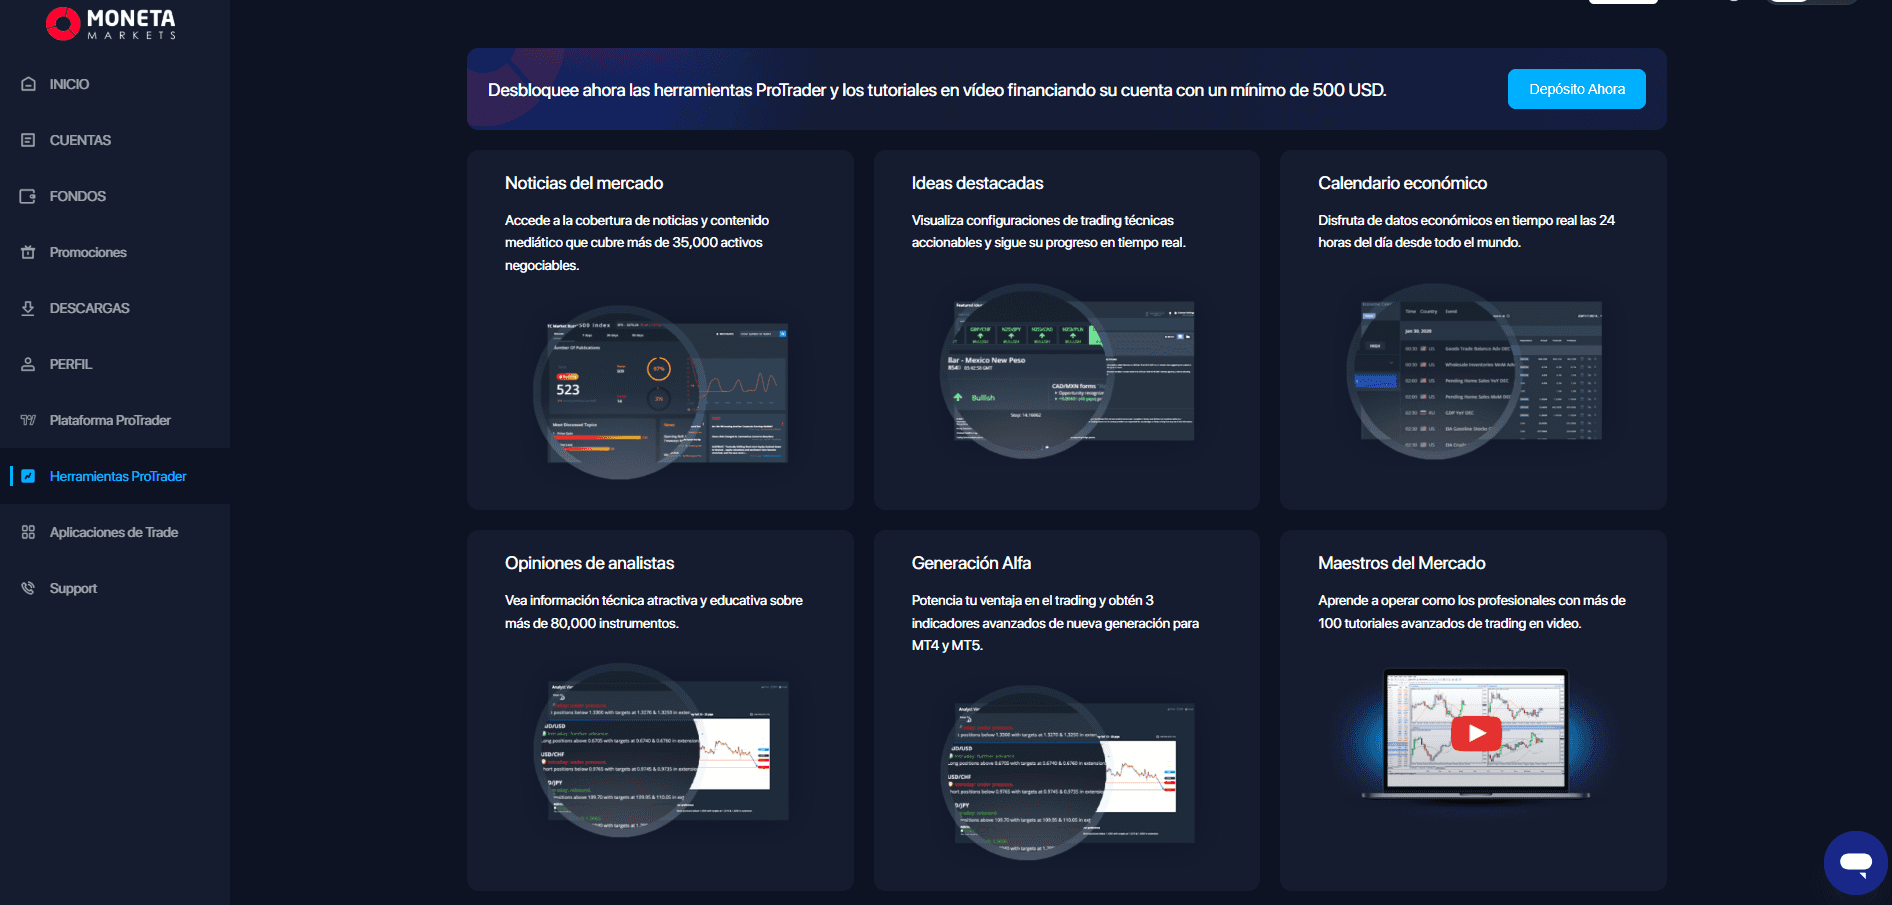Click the Noticias del mercado preview image

pyautogui.click(x=661, y=392)
